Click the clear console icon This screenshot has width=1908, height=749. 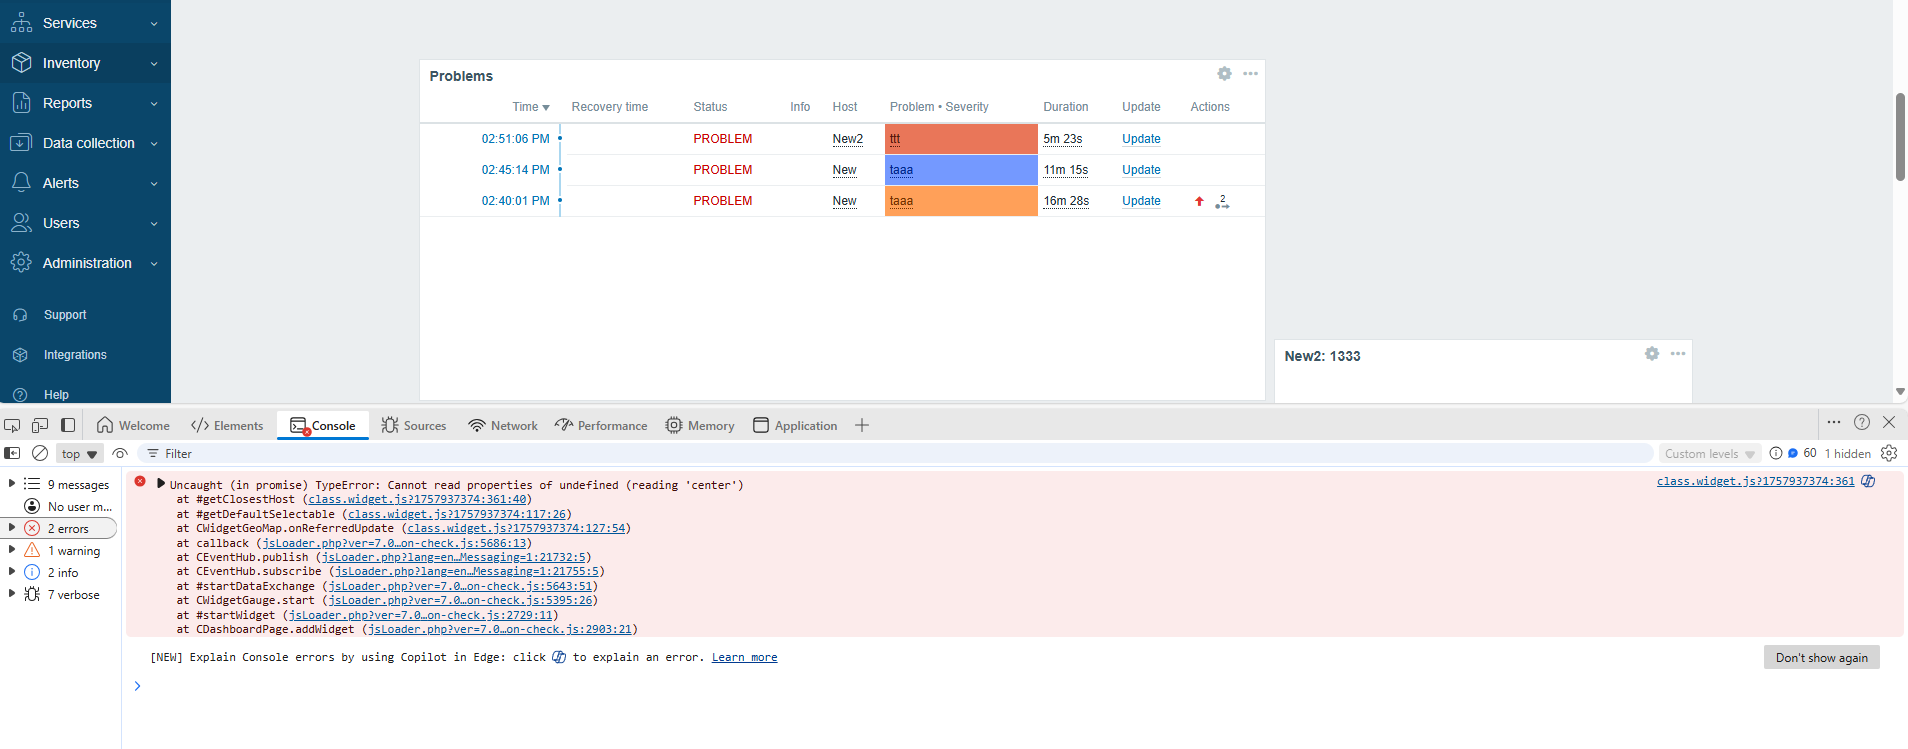point(40,453)
